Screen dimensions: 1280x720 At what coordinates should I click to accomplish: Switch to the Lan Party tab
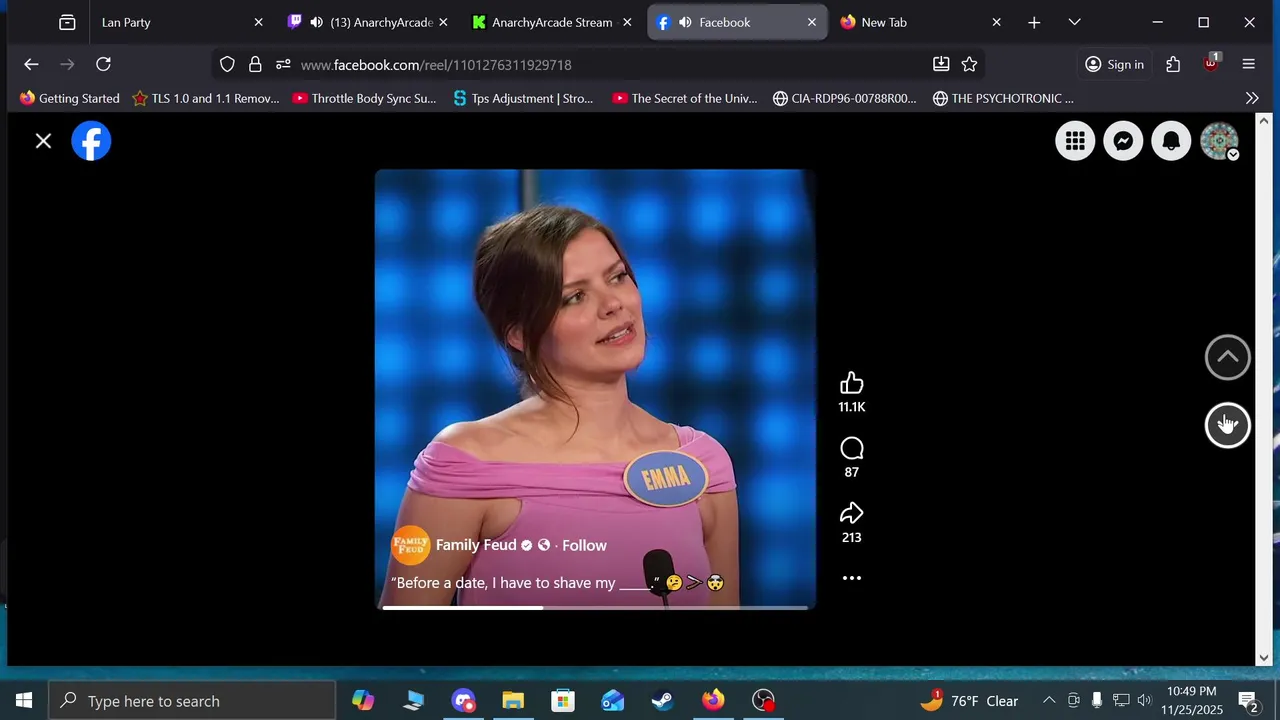click(x=181, y=22)
